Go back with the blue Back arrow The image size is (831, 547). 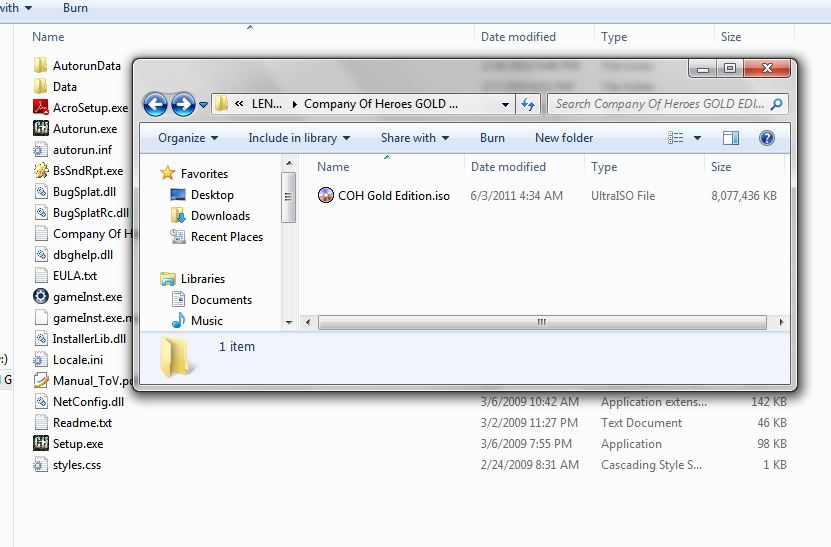point(155,104)
